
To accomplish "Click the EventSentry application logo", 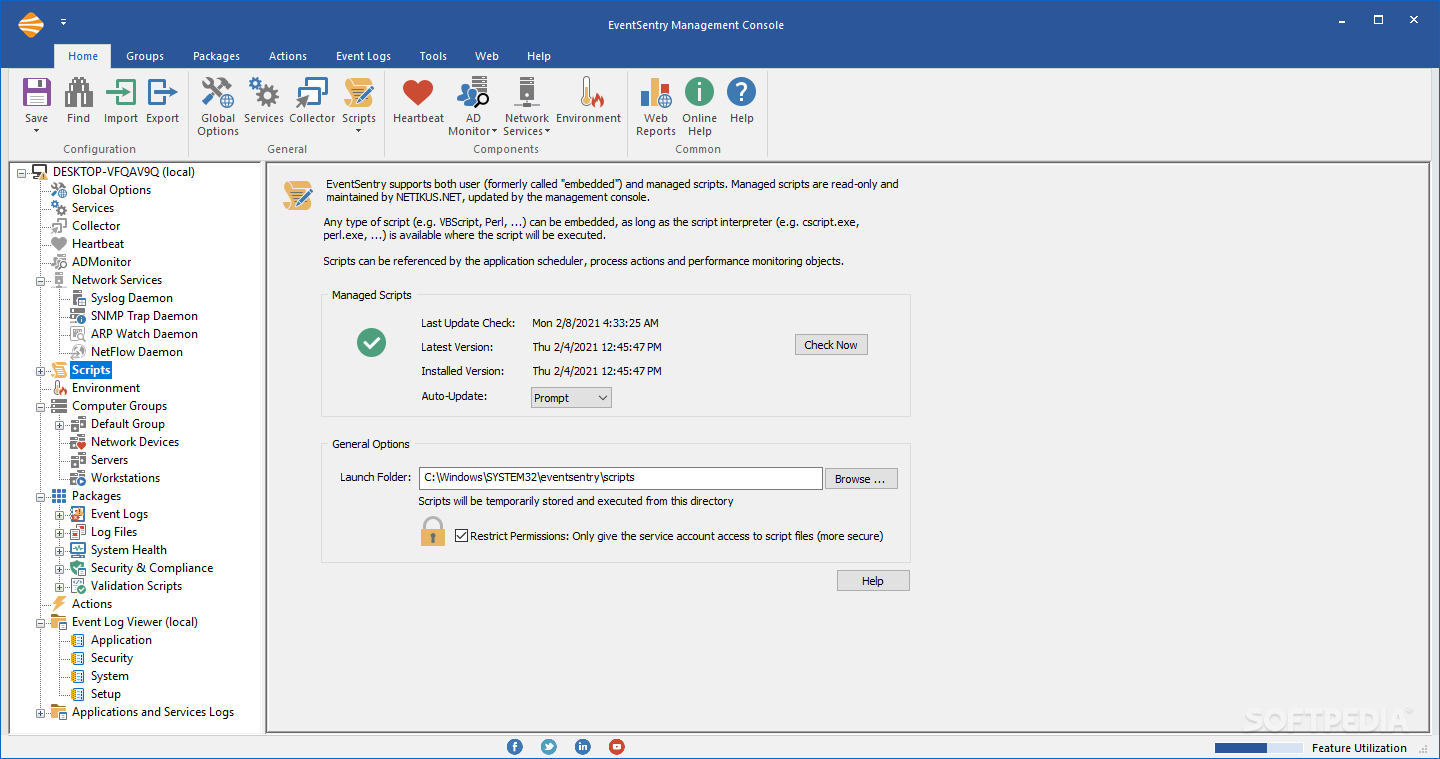I will [x=31, y=25].
